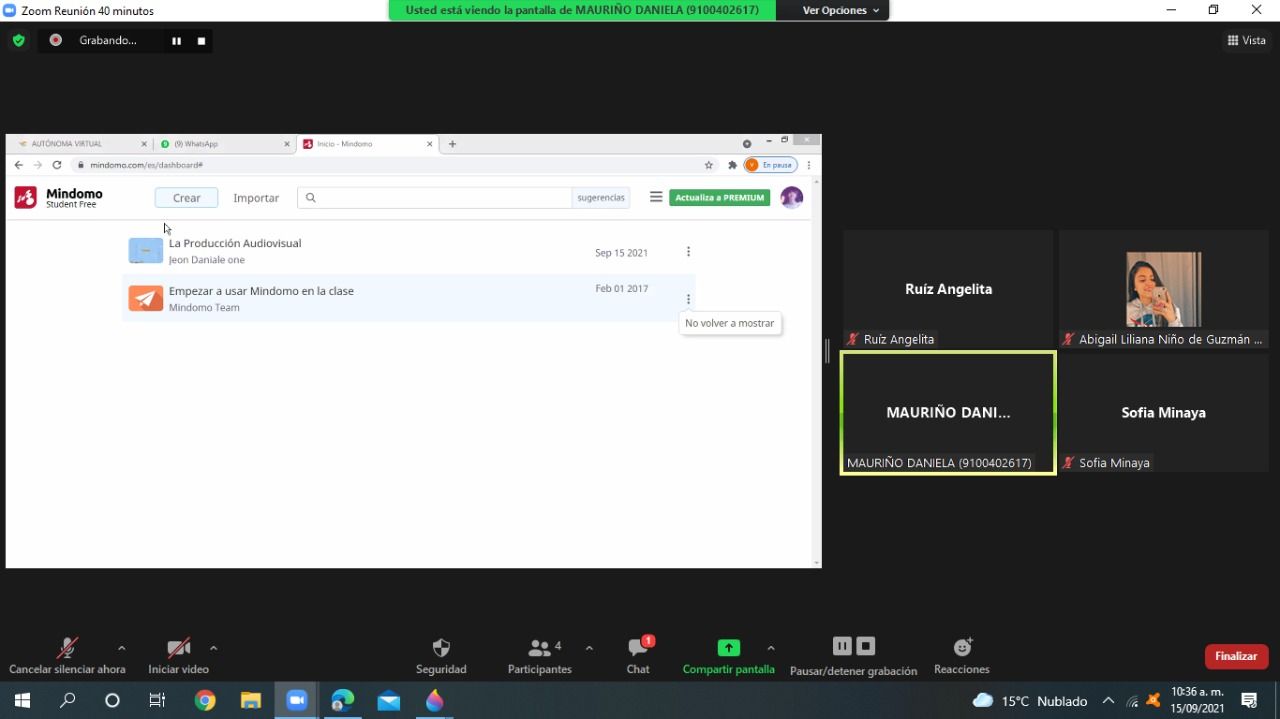Click the green encryption shield icon

[18, 41]
